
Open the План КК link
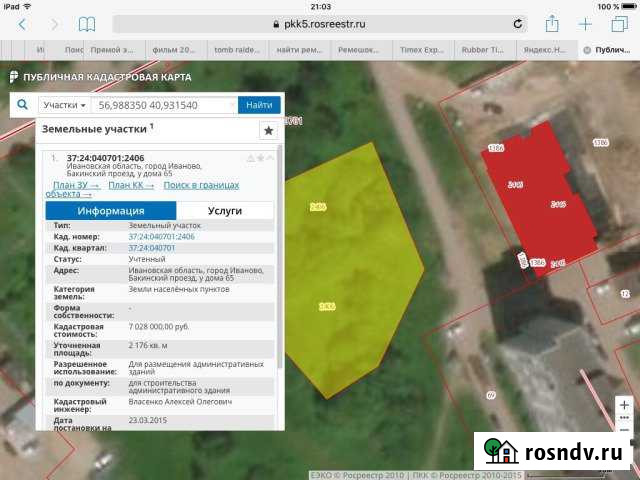coord(131,185)
